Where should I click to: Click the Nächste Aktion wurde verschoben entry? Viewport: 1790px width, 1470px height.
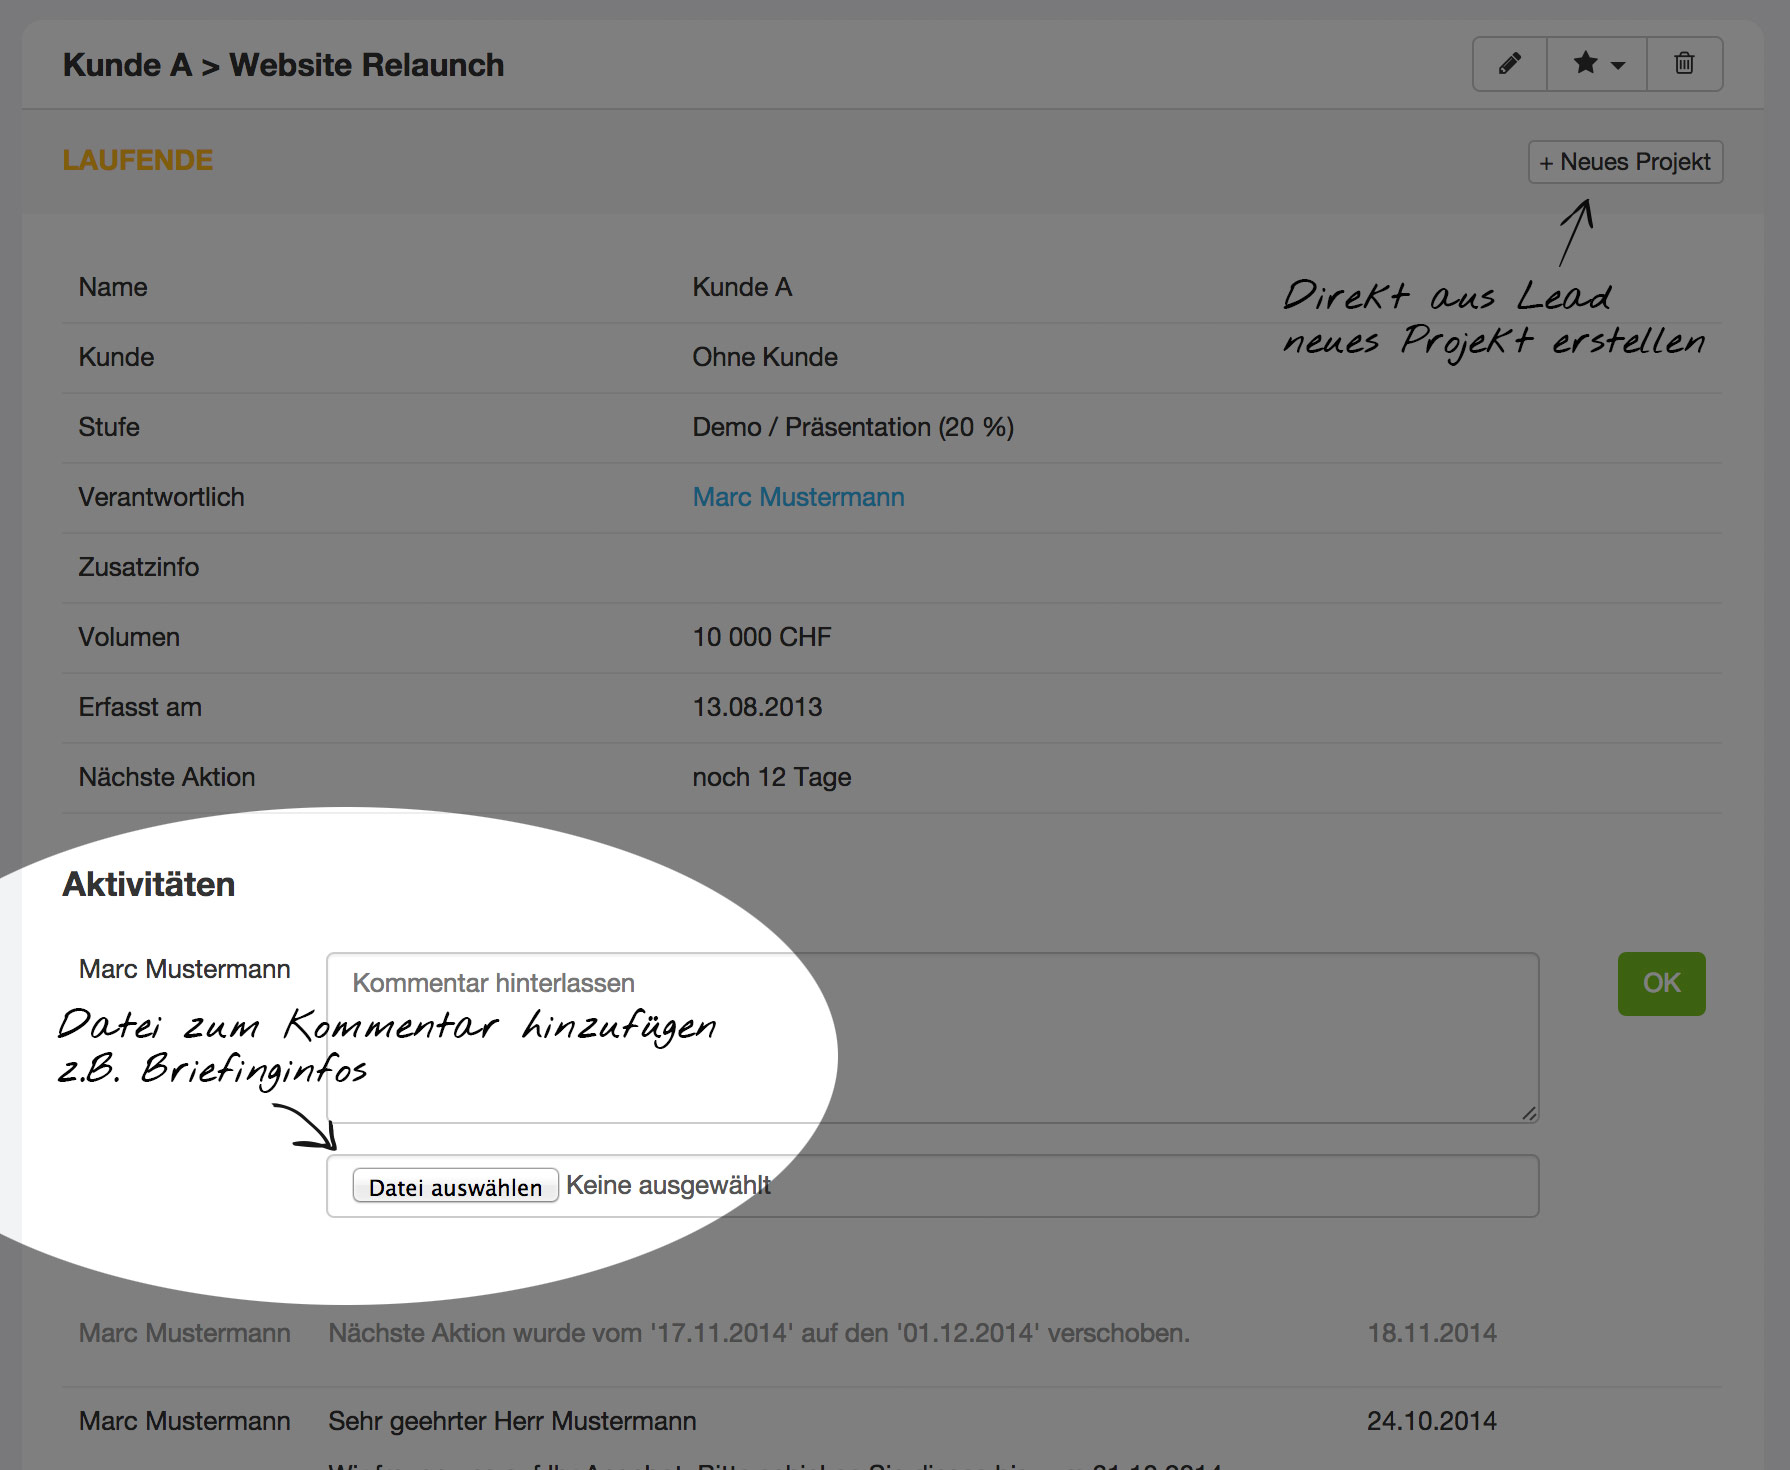pyautogui.click(x=759, y=1333)
